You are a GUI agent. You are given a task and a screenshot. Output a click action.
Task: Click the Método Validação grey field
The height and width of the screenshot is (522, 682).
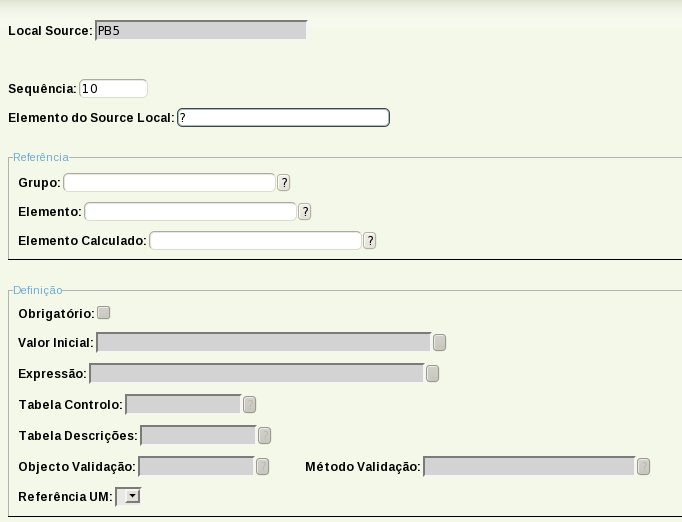(529, 467)
